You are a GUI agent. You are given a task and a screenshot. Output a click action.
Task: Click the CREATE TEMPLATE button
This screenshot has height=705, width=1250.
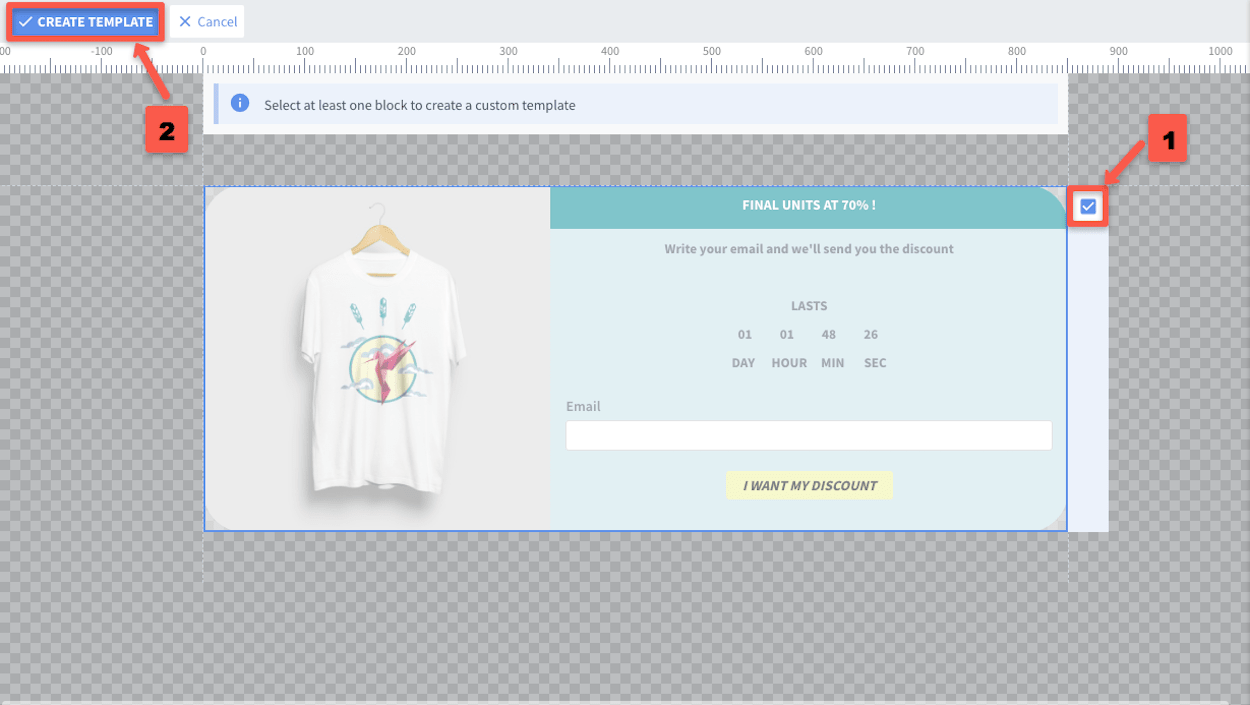(85, 22)
